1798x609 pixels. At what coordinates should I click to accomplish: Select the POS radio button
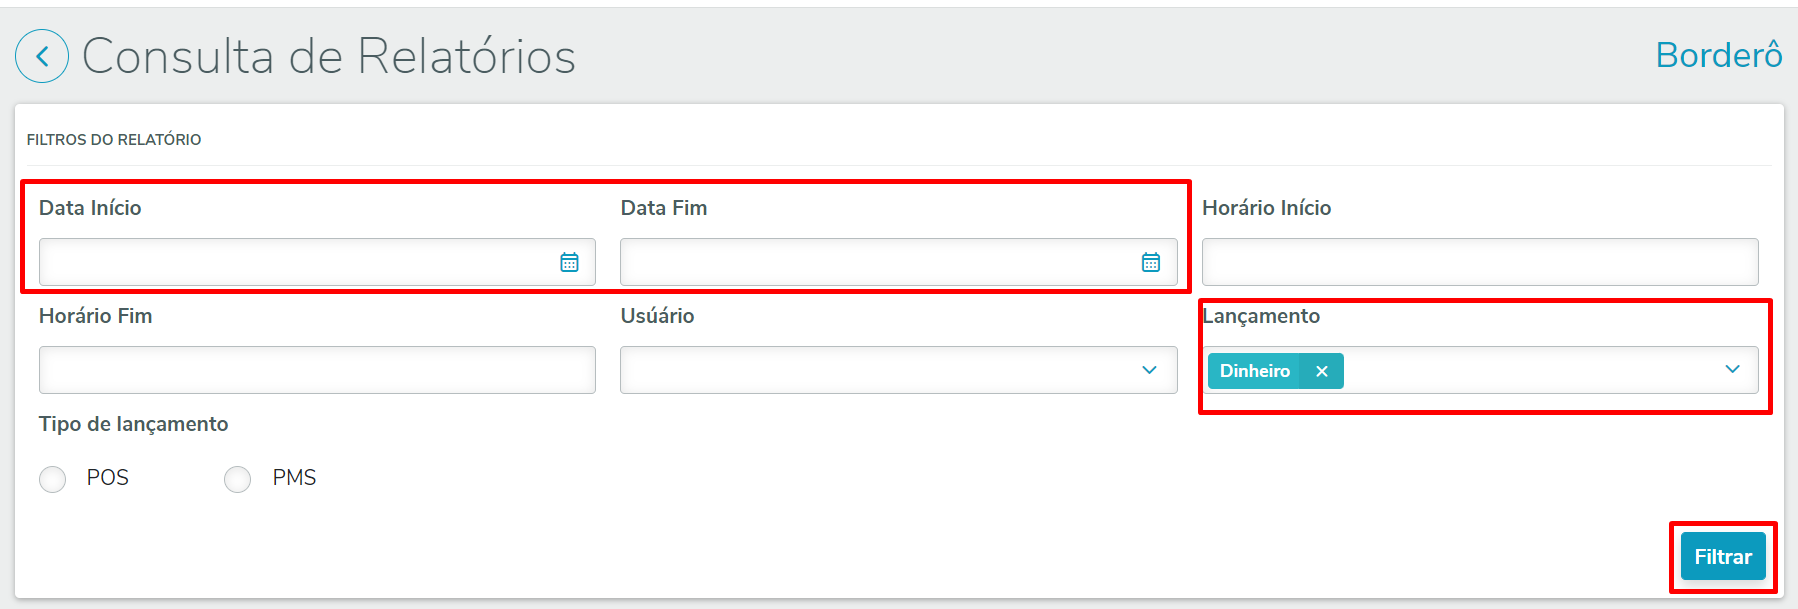pyautogui.click(x=52, y=479)
